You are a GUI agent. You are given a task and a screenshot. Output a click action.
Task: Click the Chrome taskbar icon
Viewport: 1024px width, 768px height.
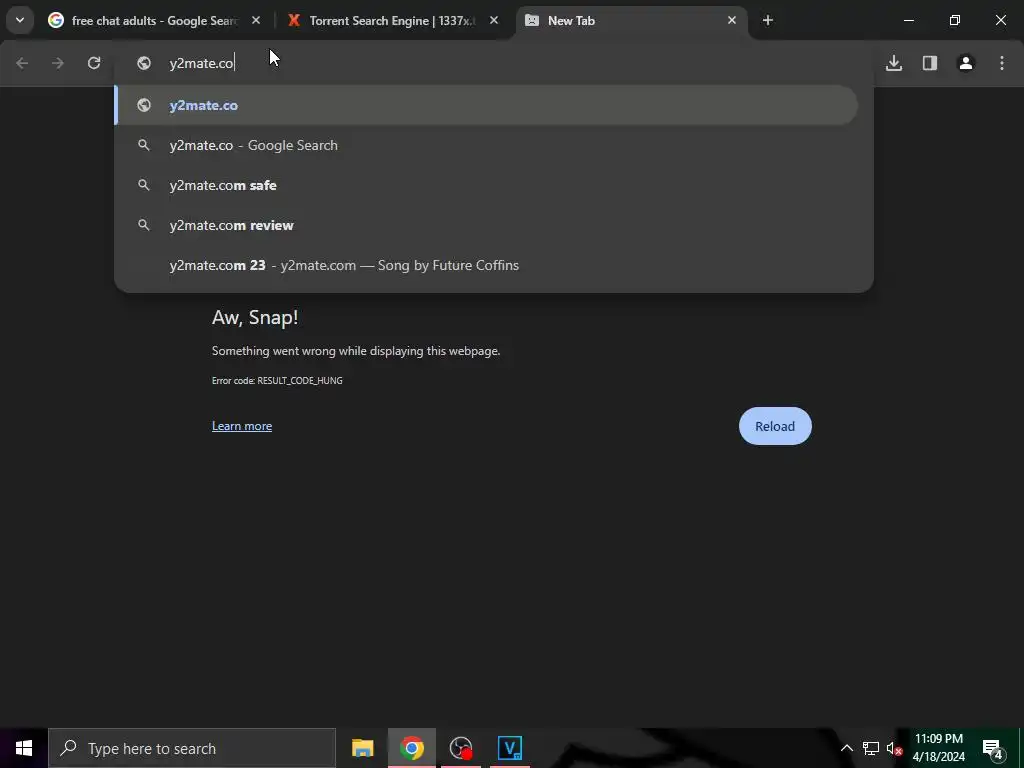pyautogui.click(x=411, y=748)
